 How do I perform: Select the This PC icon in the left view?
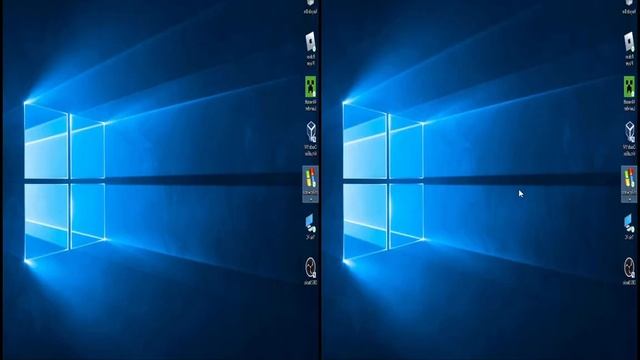click(311, 223)
